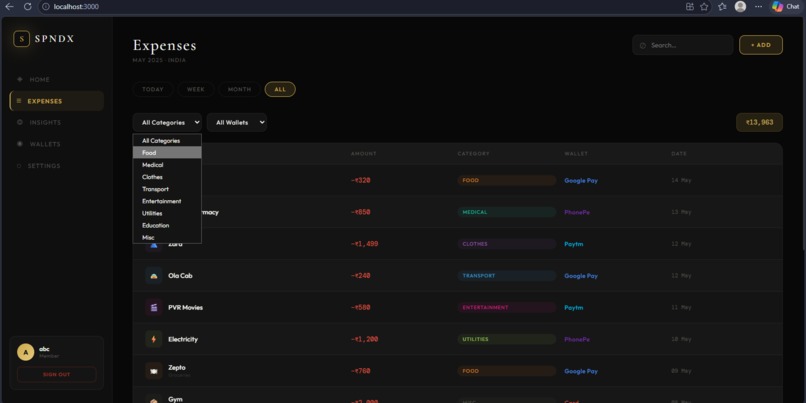Choose Medical in category list
806x403 pixels.
pyautogui.click(x=167, y=165)
